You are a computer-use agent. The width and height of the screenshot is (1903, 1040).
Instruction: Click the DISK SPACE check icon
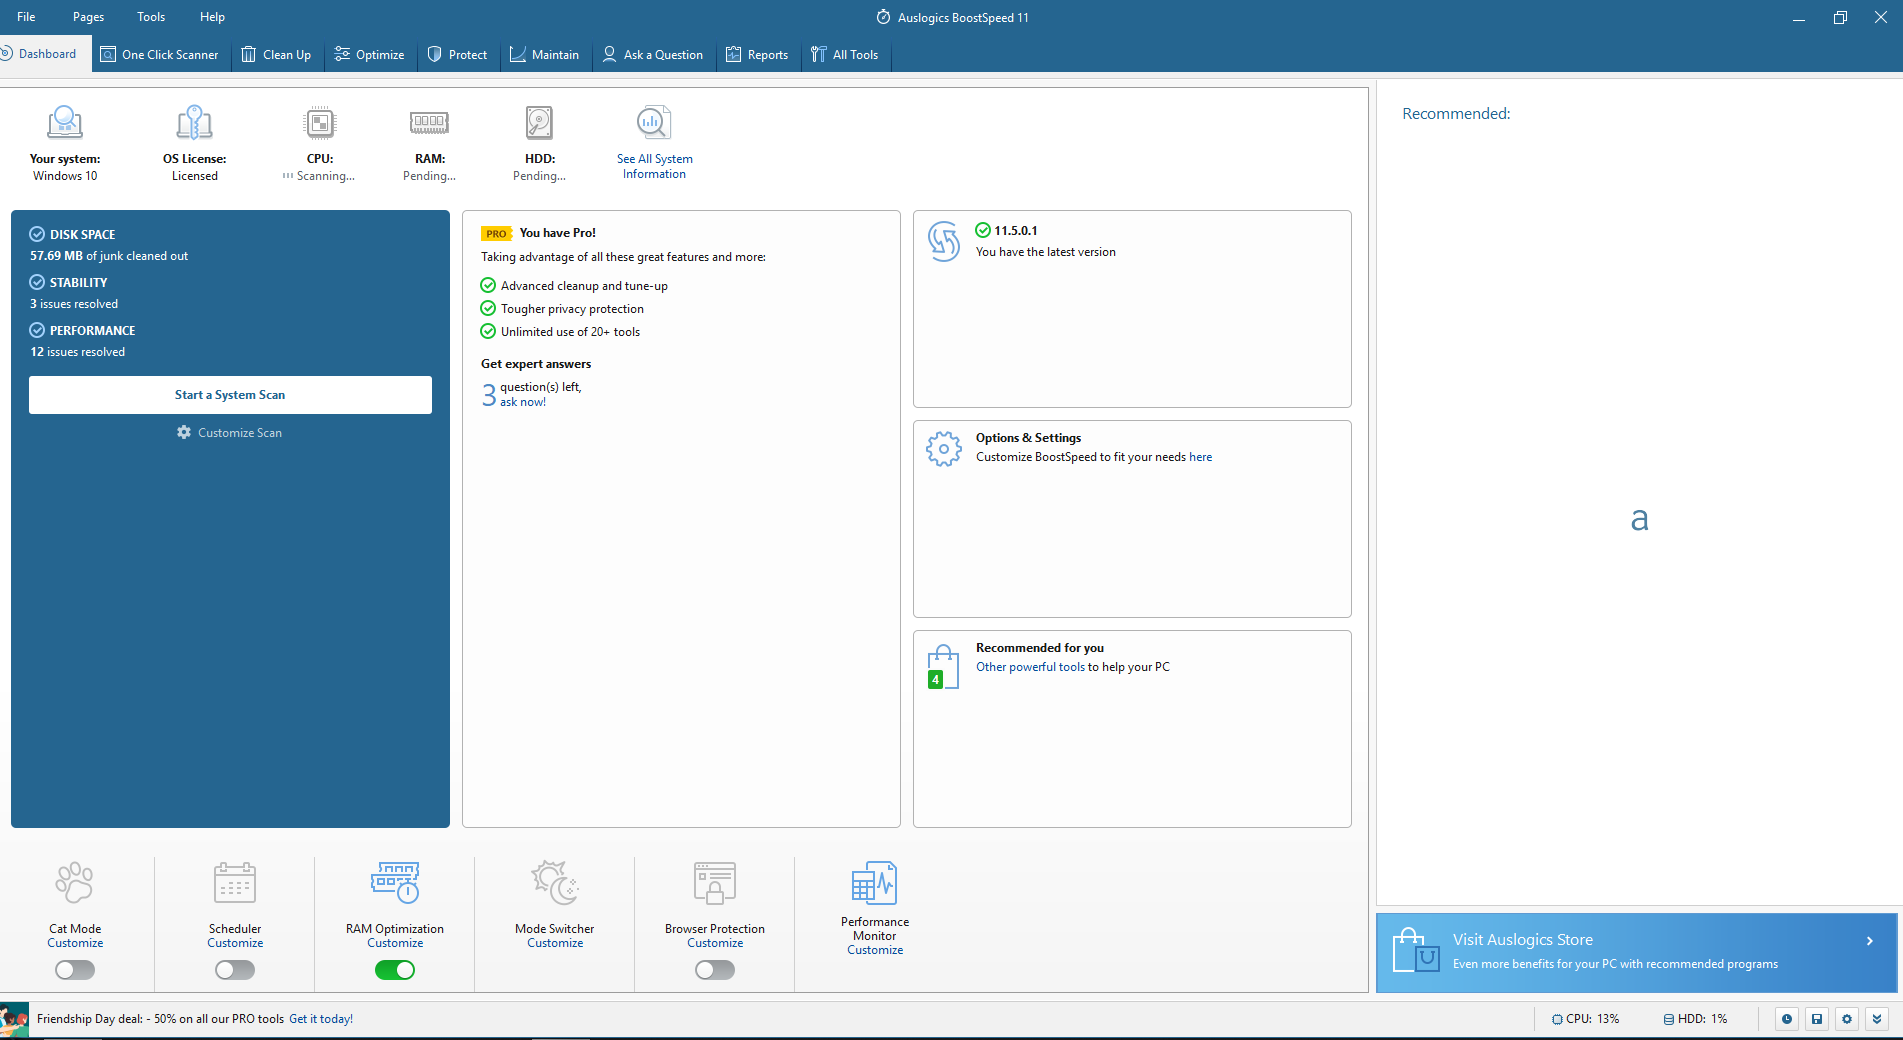click(37, 234)
